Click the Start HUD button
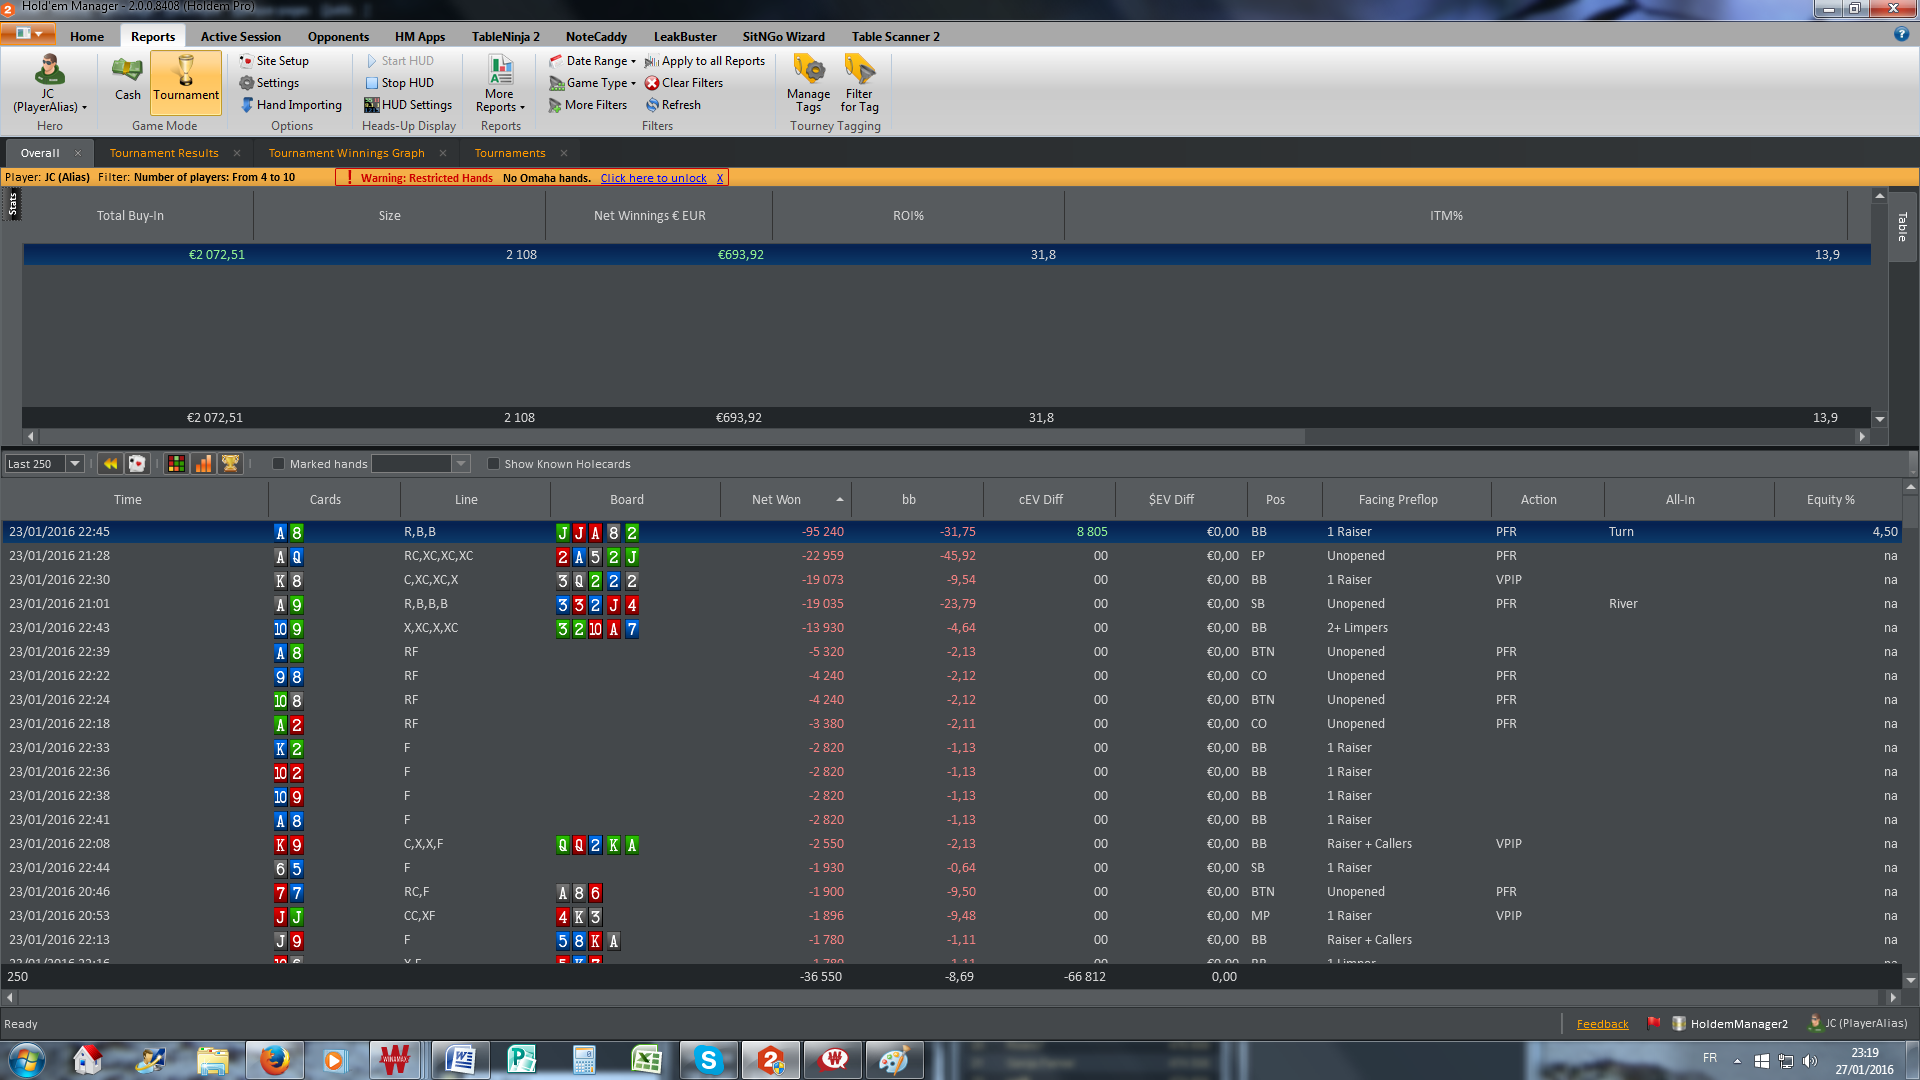1920x1080 pixels. [400, 61]
